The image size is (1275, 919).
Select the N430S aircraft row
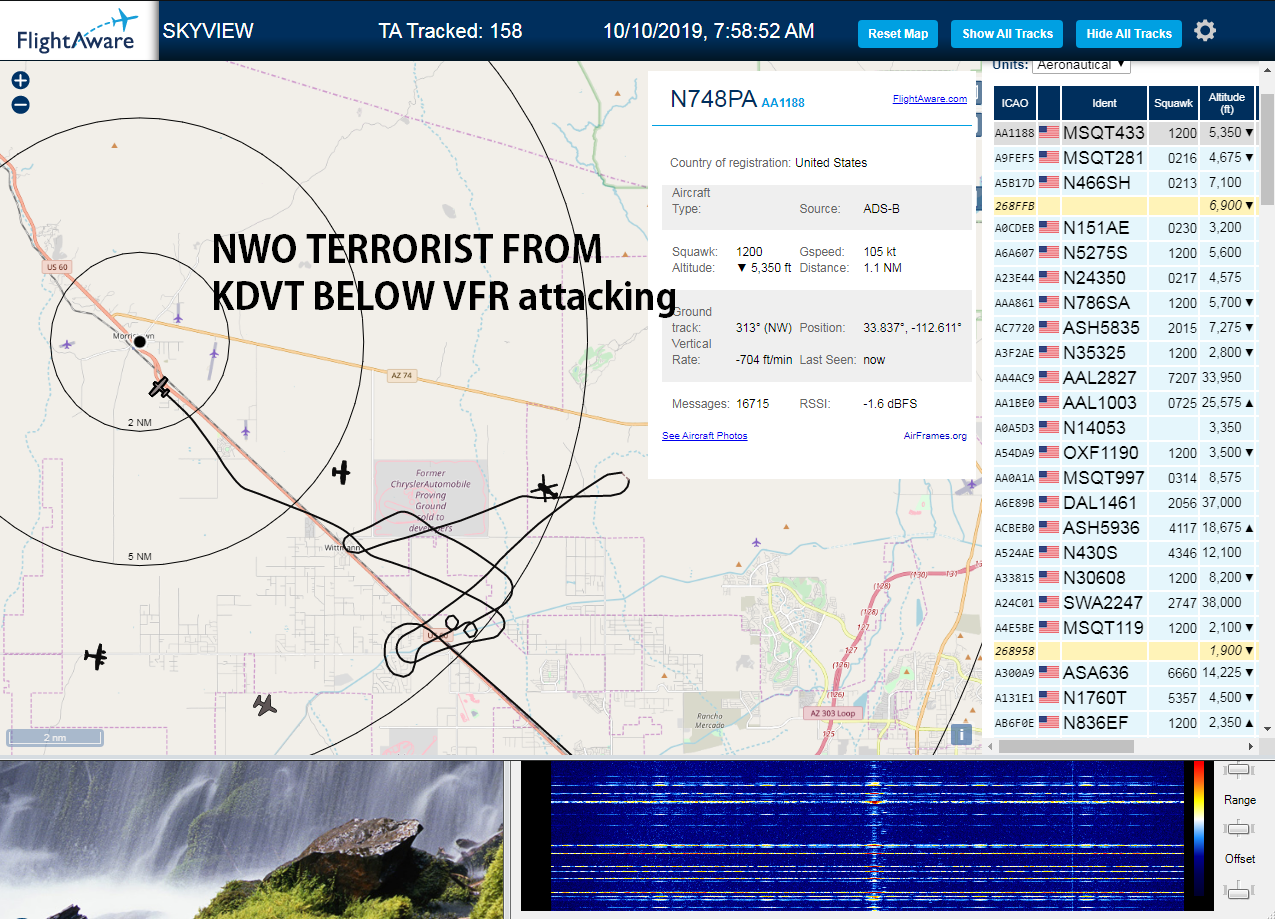pos(1124,553)
